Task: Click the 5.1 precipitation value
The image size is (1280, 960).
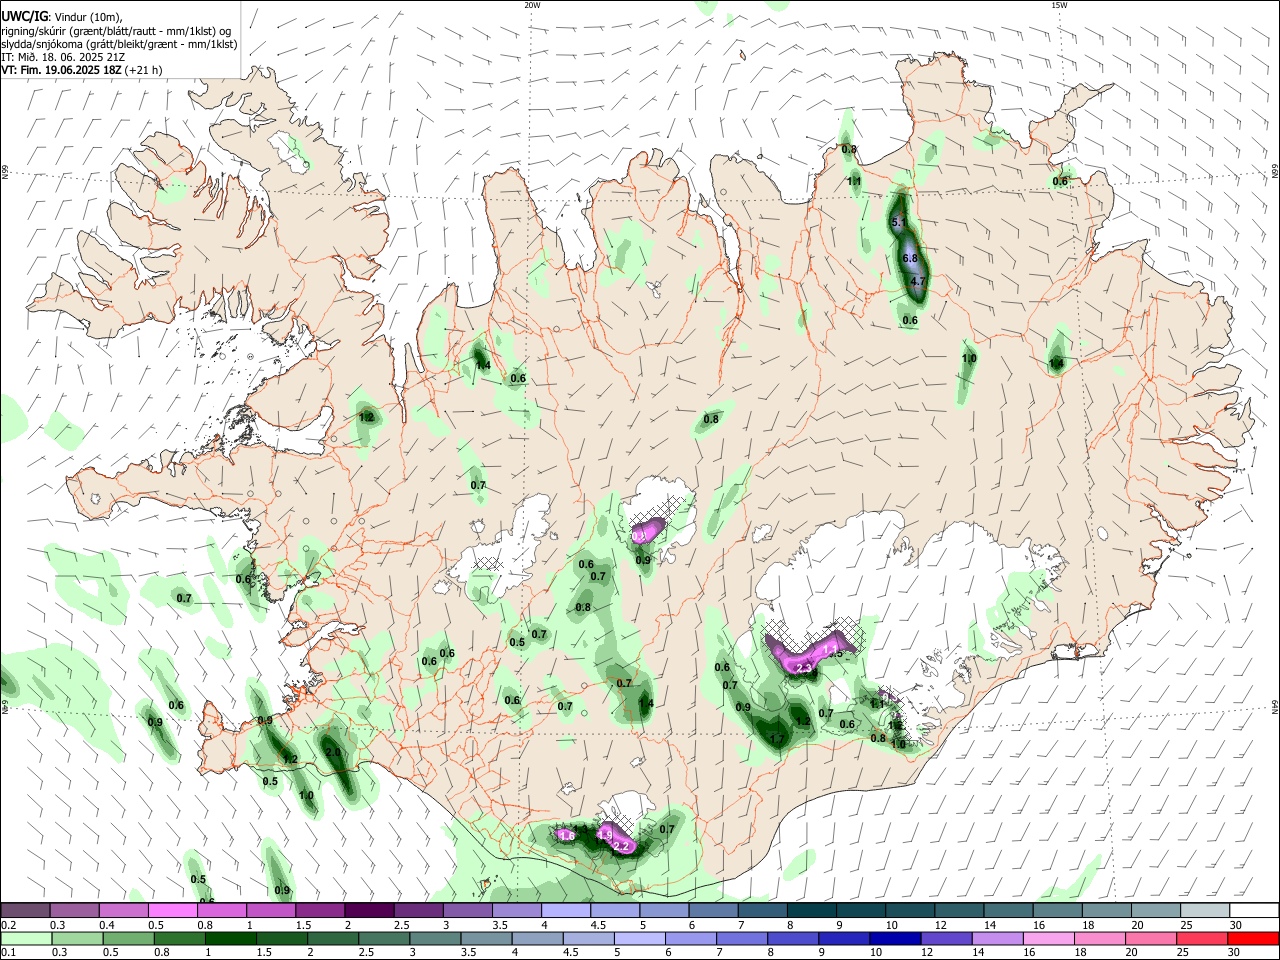Action: (x=898, y=222)
